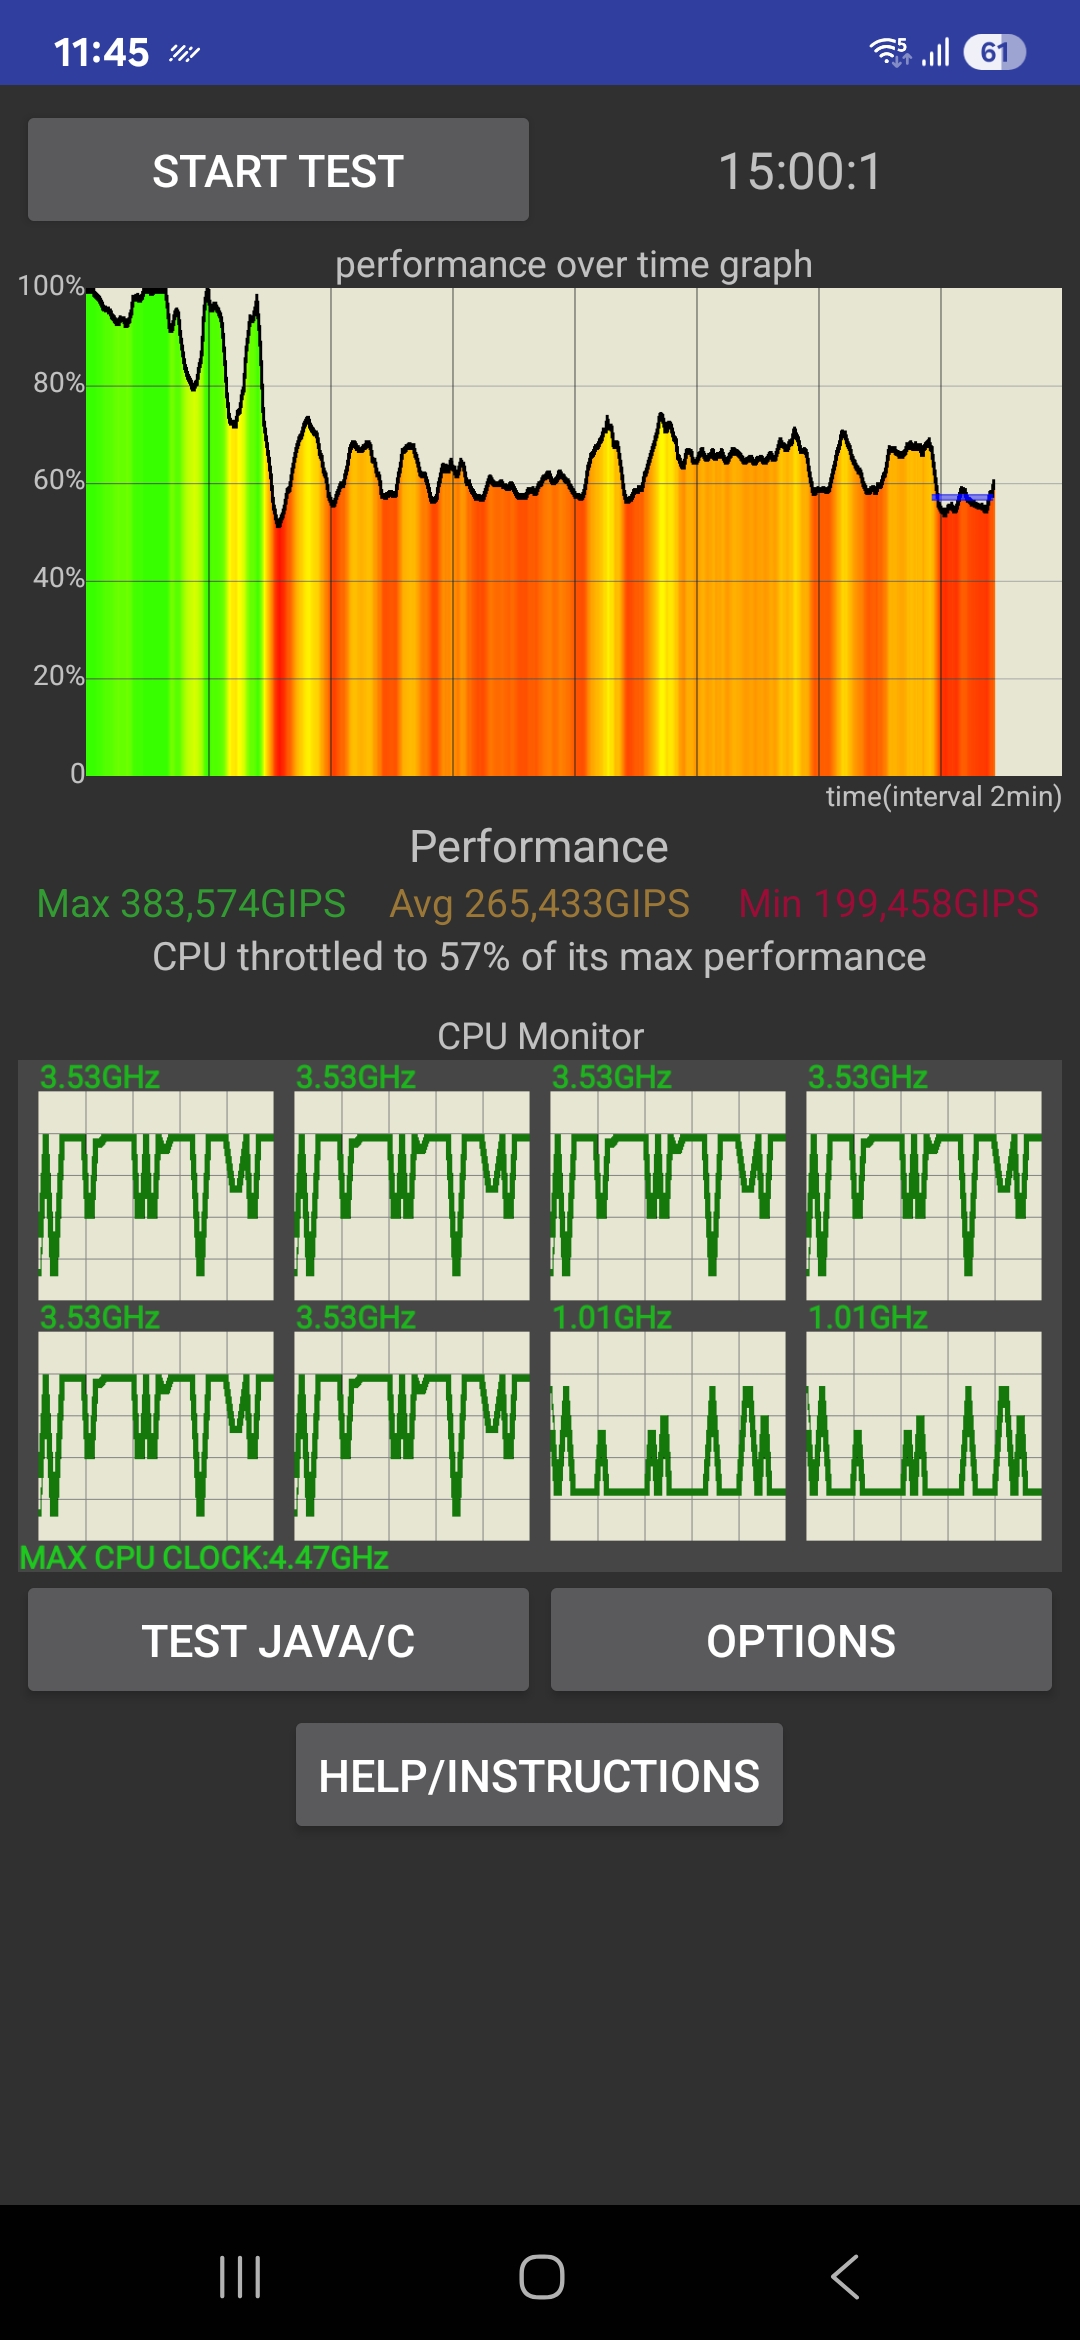Tap the MAX CPU CLOCK:4.47GHz label

click(204, 1557)
